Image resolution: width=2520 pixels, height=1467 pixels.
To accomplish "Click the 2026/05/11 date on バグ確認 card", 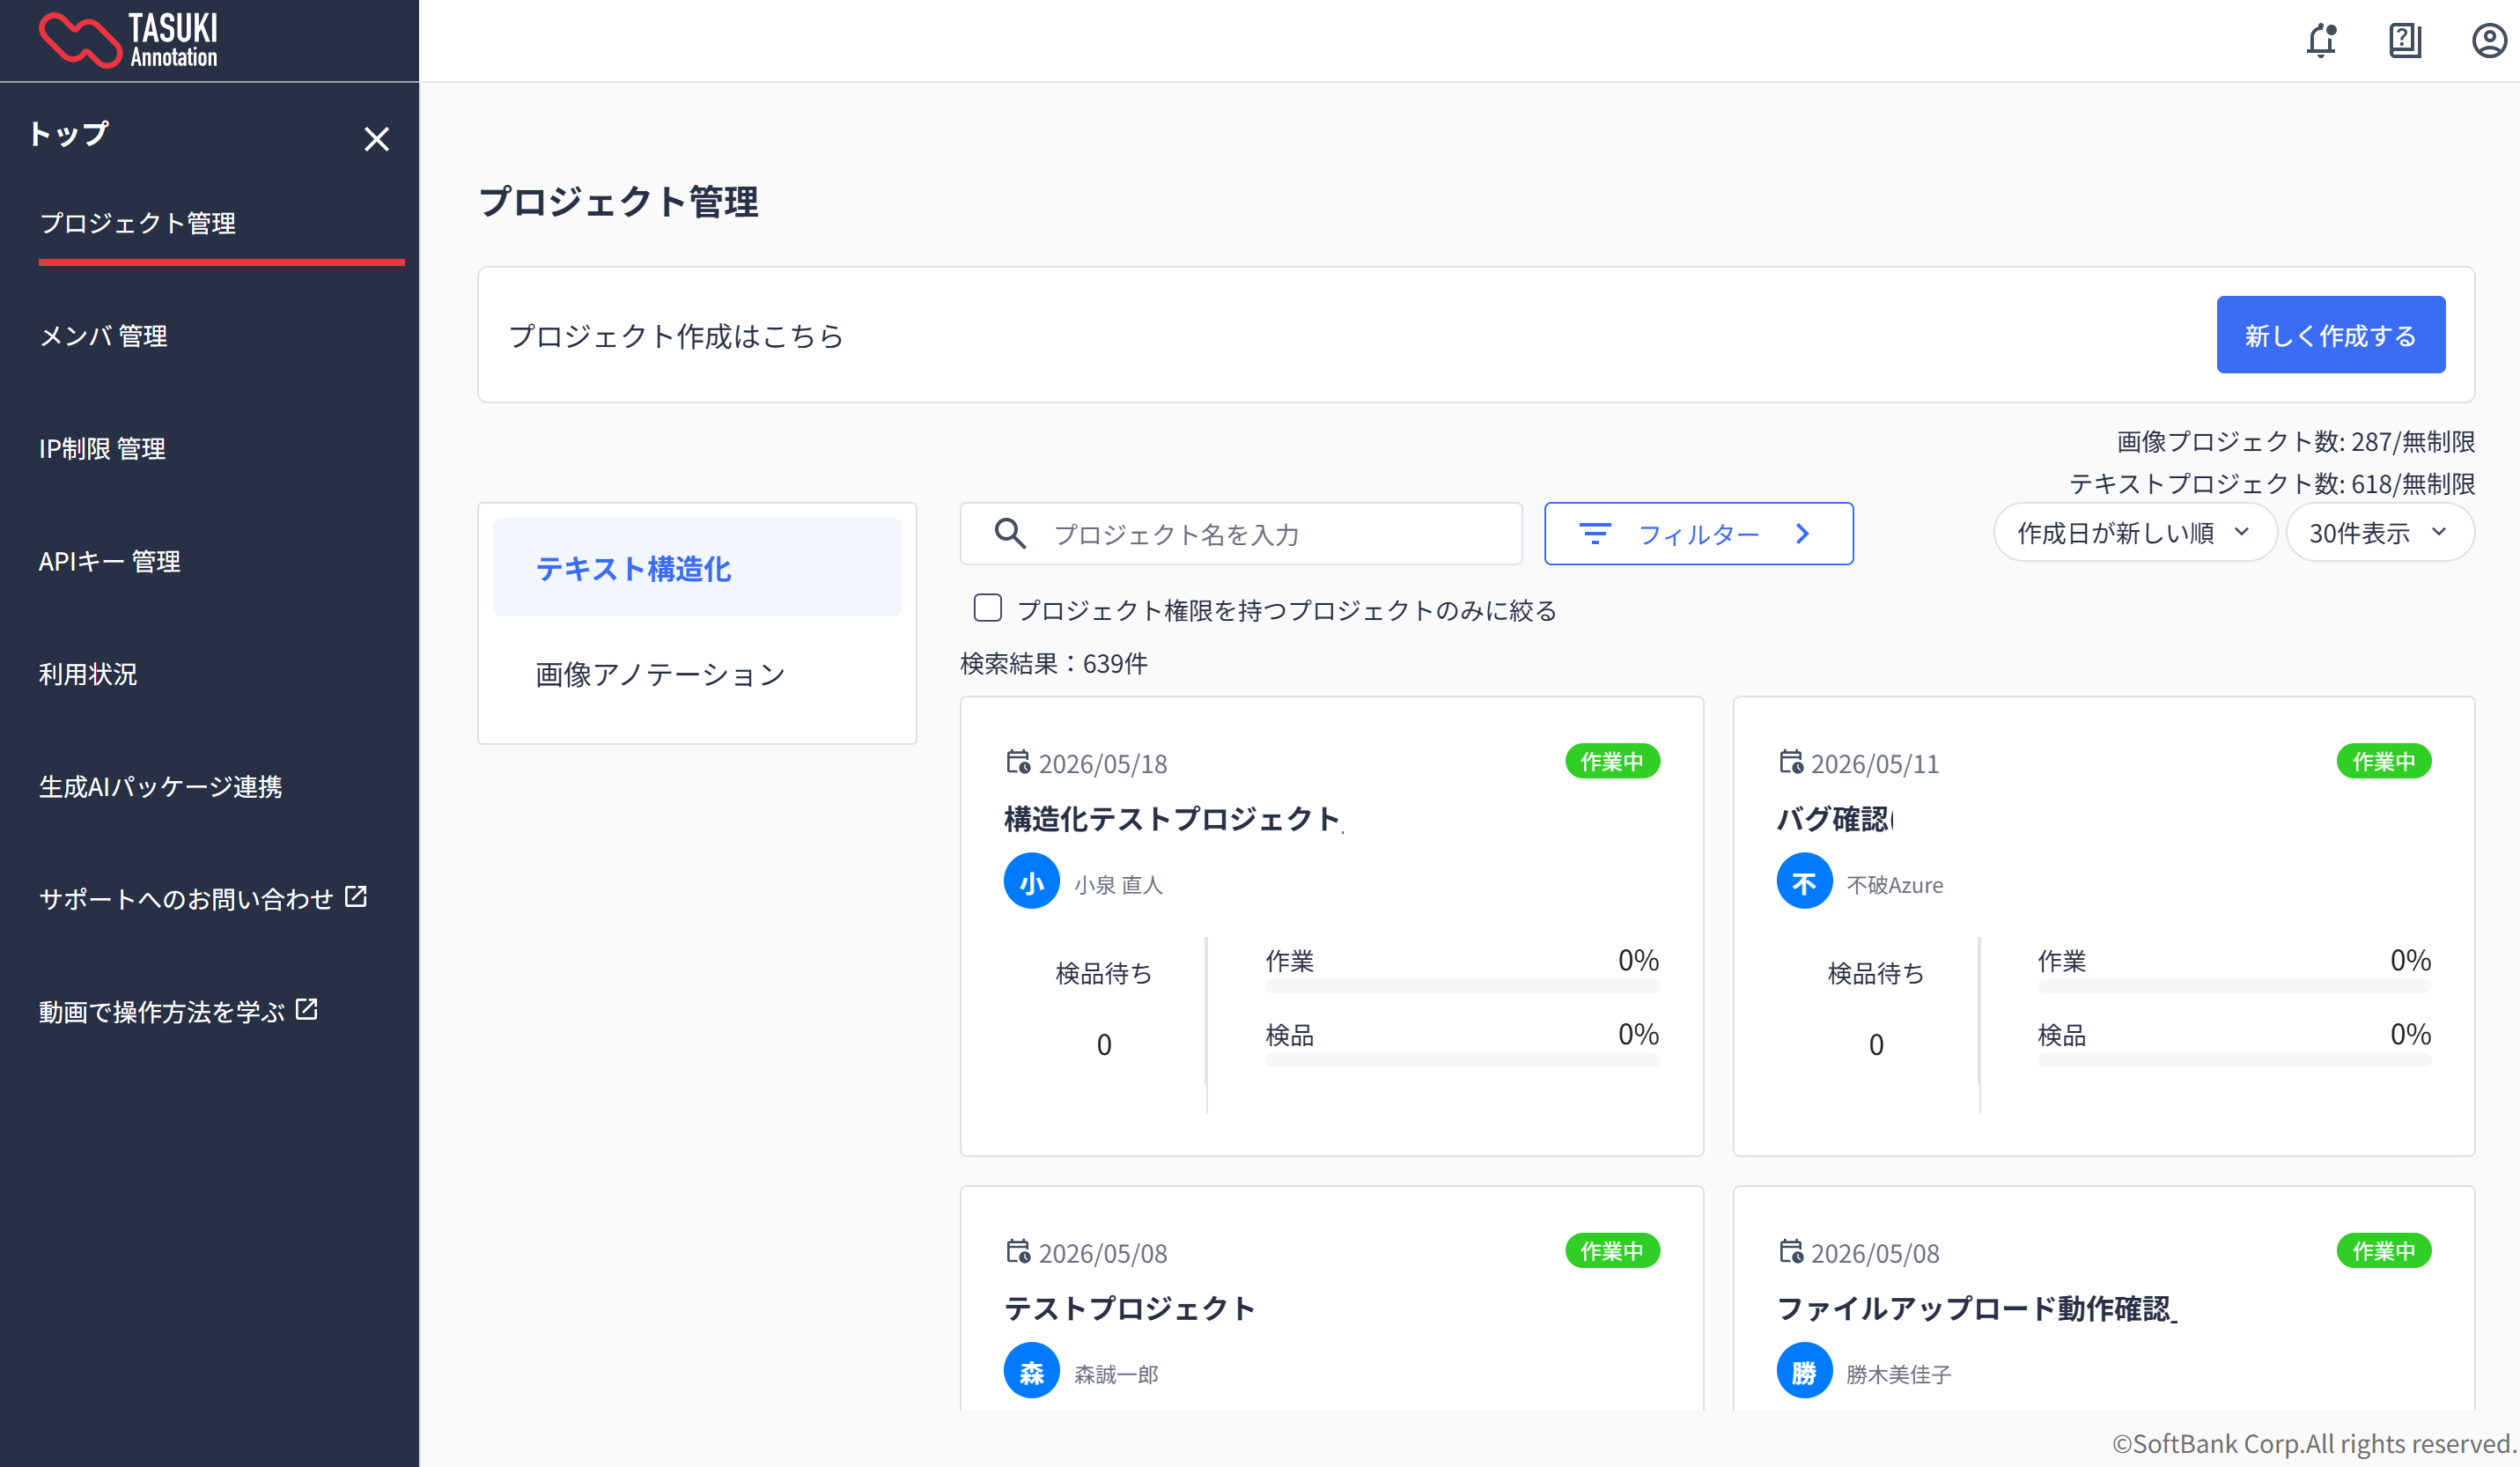I will point(1875,764).
